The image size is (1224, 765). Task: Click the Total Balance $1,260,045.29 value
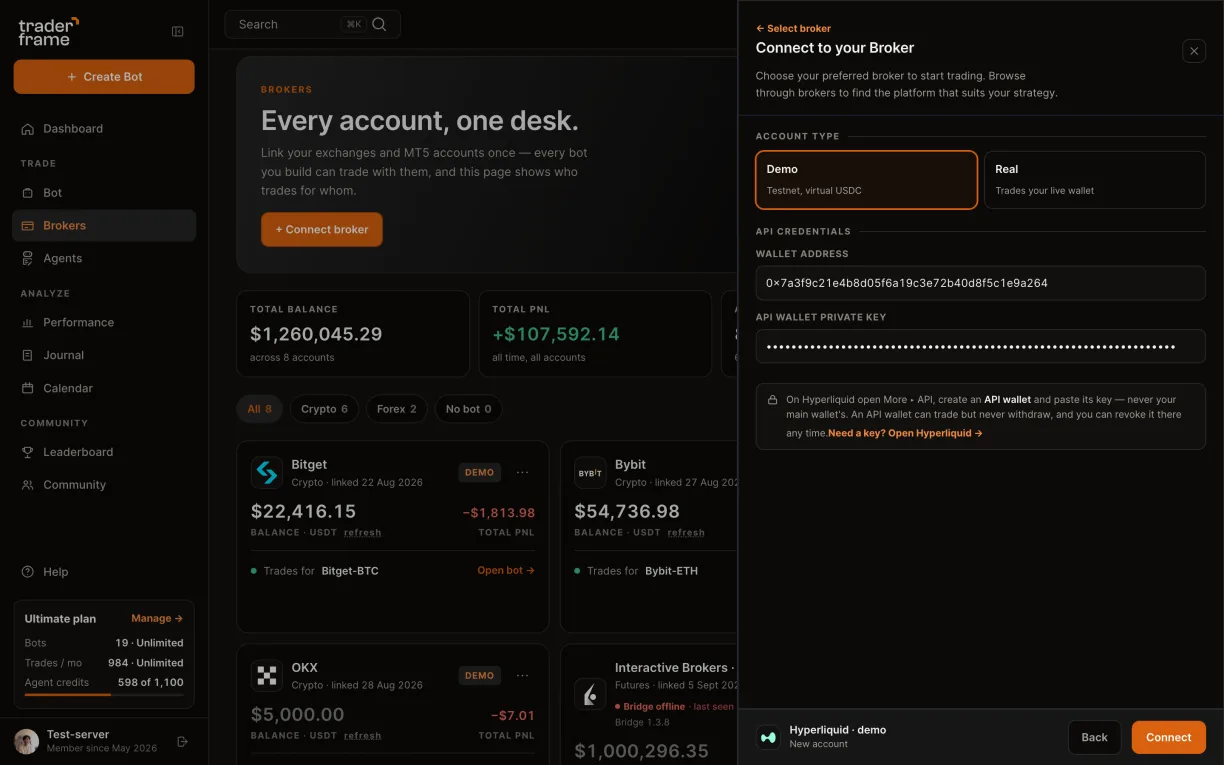[316, 334]
